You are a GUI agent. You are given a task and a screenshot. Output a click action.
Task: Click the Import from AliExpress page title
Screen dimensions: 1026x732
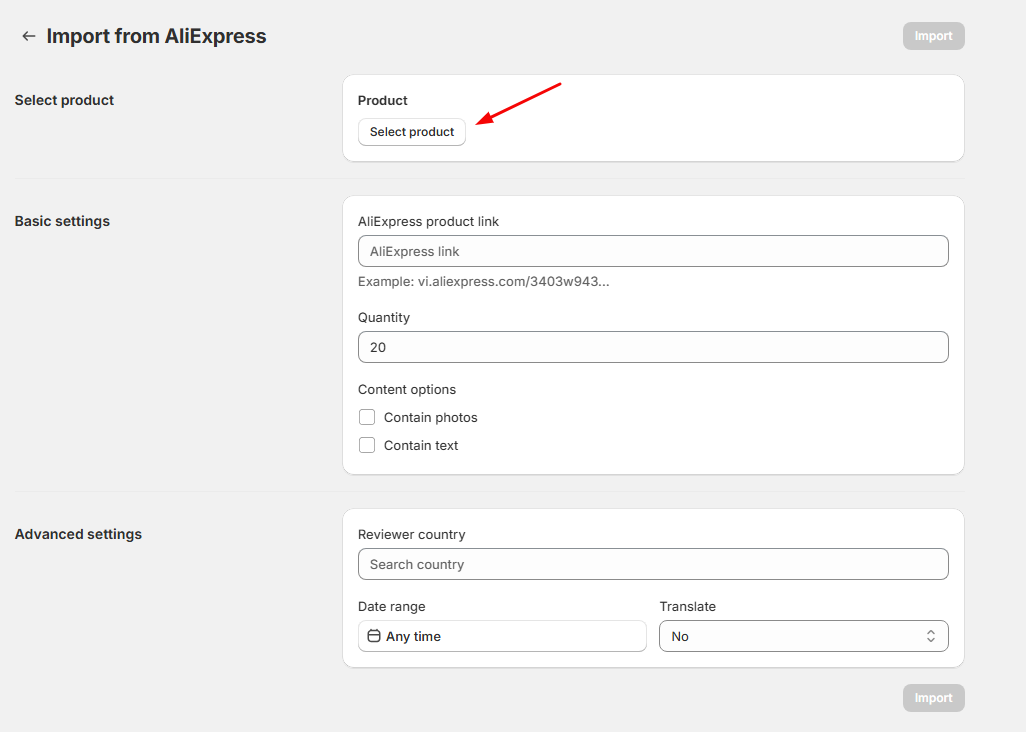[156, 36]
